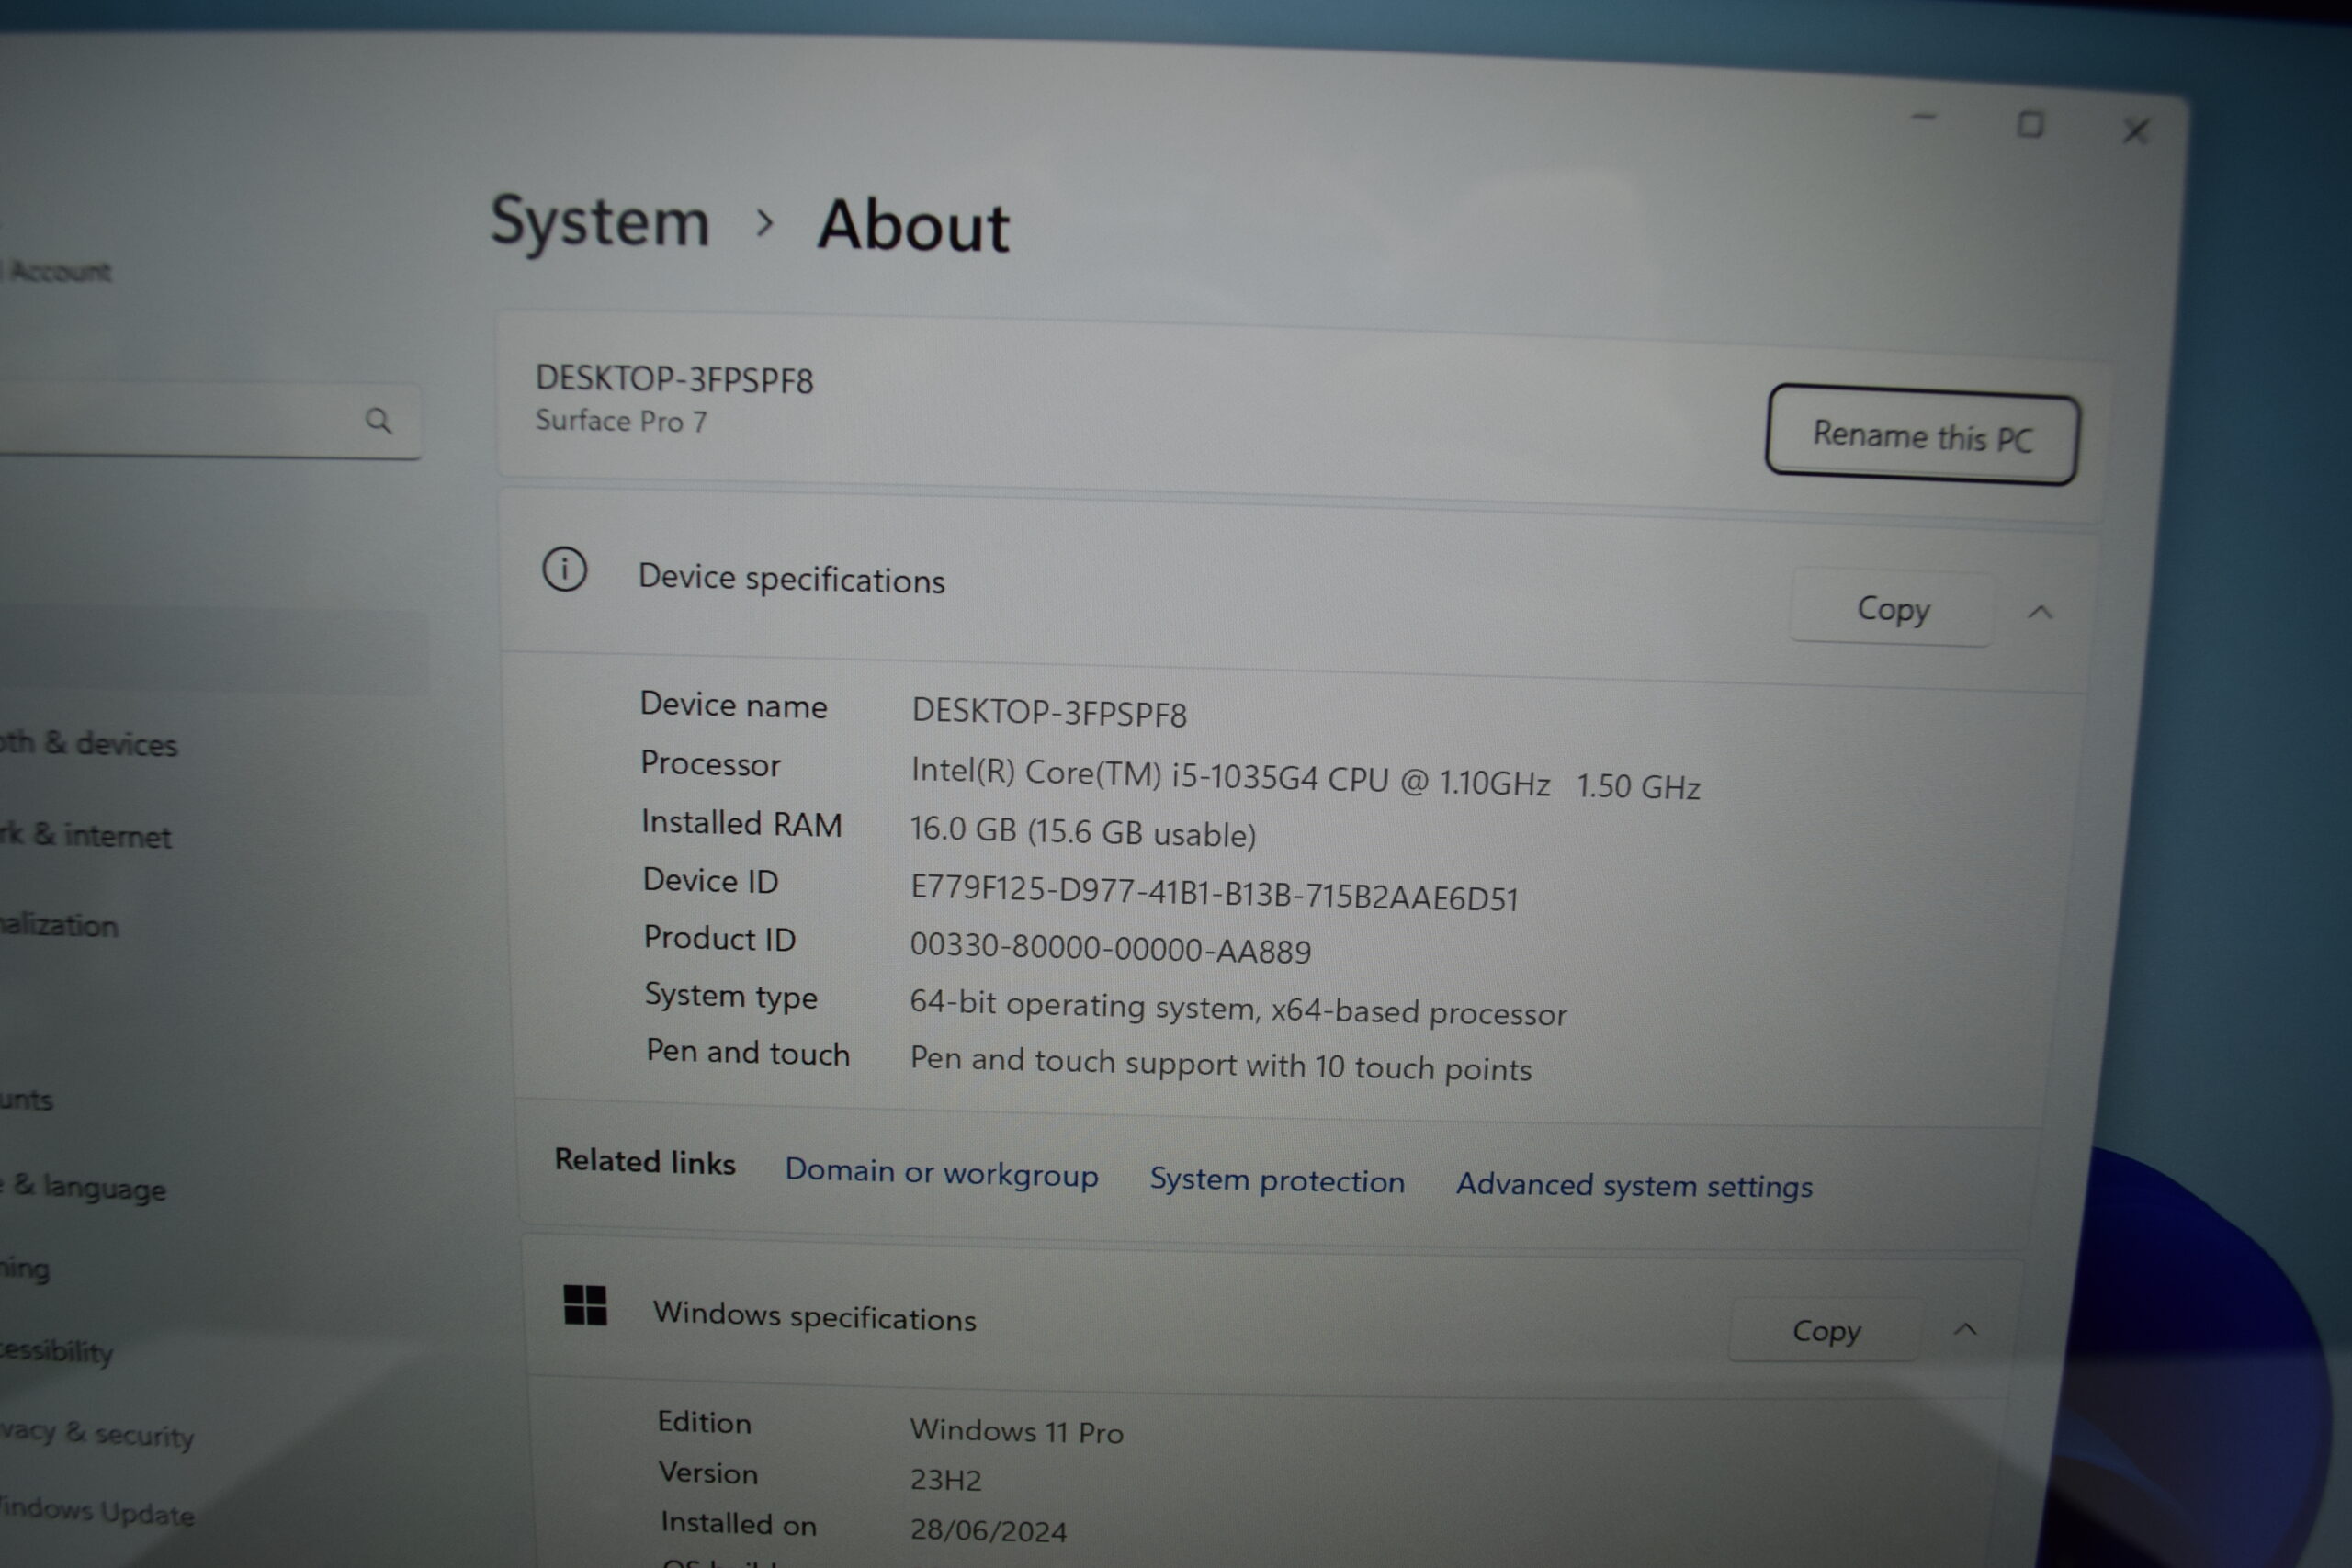Open Bluetooth & devices in sidebar
The image size is (2352, 1568).
[x=88, y=743]
